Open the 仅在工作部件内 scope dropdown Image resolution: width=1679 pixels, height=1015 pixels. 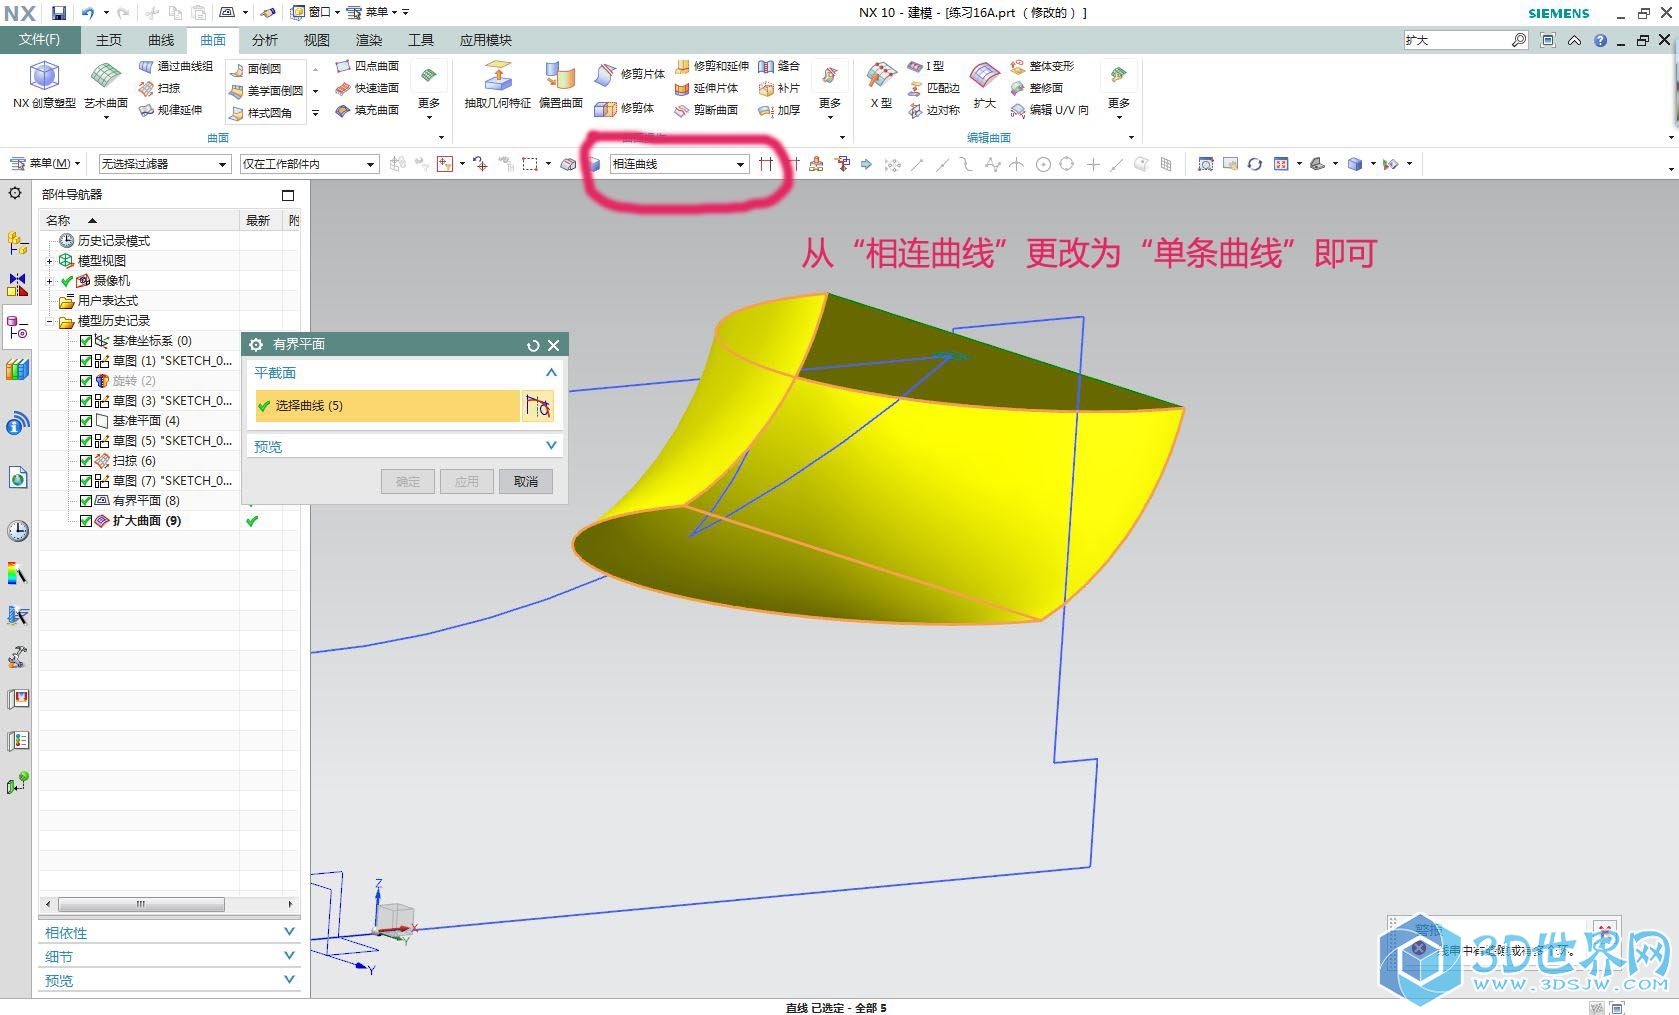pyautogui.click(x=310, y=164)
